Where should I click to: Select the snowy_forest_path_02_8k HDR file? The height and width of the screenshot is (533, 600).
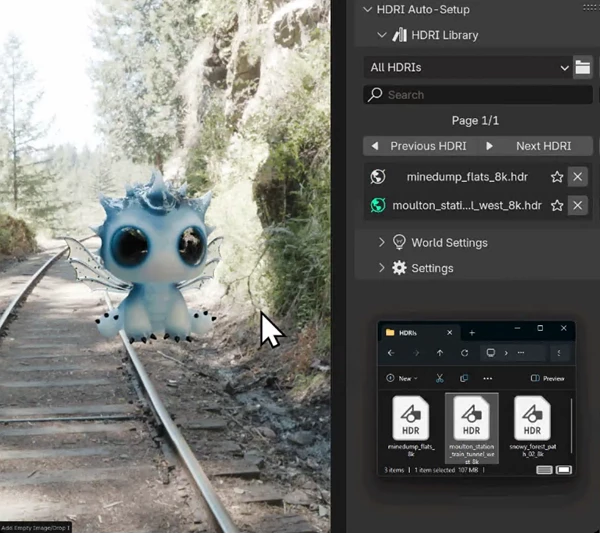click(x=533, y=427)
